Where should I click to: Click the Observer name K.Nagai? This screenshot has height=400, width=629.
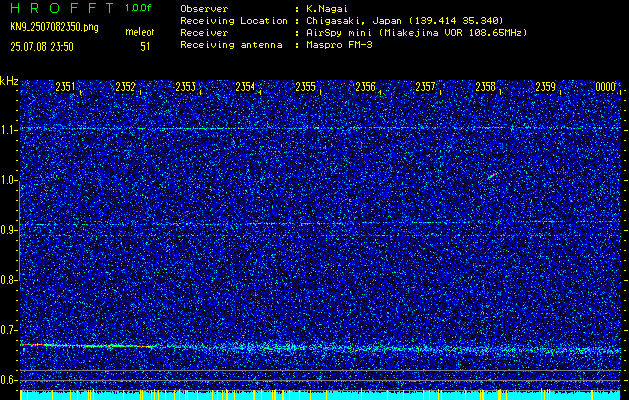[326, 9]
